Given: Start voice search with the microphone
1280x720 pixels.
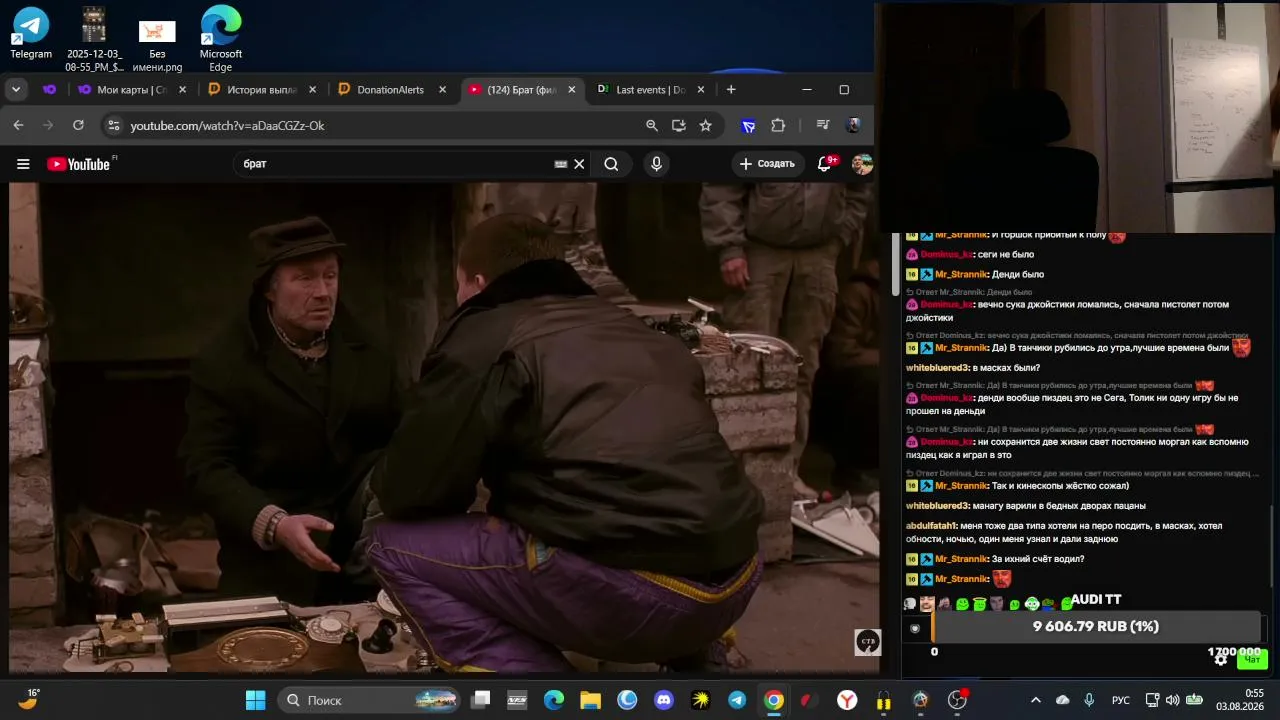Looking at the screenshot, I should (656, 164).
